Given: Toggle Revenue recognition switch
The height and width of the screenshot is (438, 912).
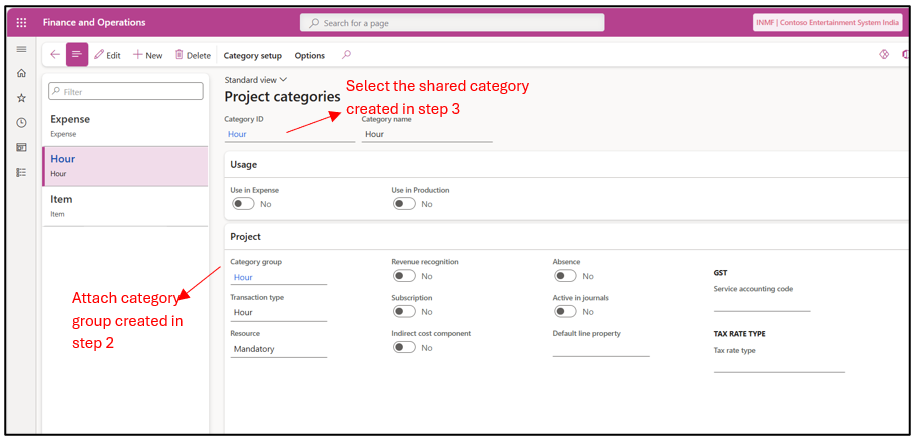Looking at the screenshot, I should click(404, 276).
